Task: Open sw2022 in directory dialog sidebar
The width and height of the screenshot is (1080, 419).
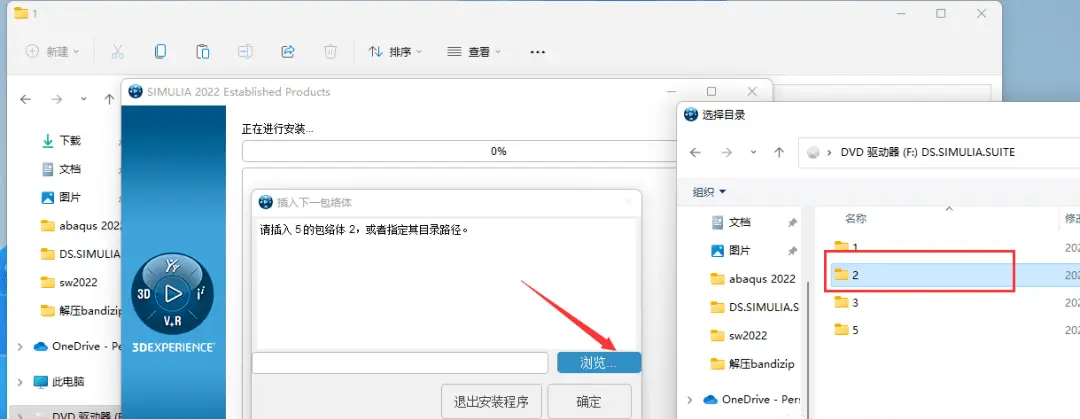Action: 738,336
